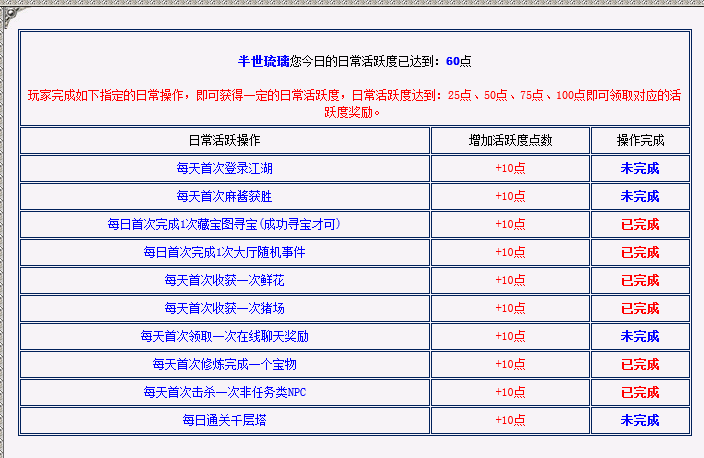This screenshot has width=704, height=458.
Task: Open 每天首次击杀一次非任务类NPC link
Action: (x=224, y=392)
